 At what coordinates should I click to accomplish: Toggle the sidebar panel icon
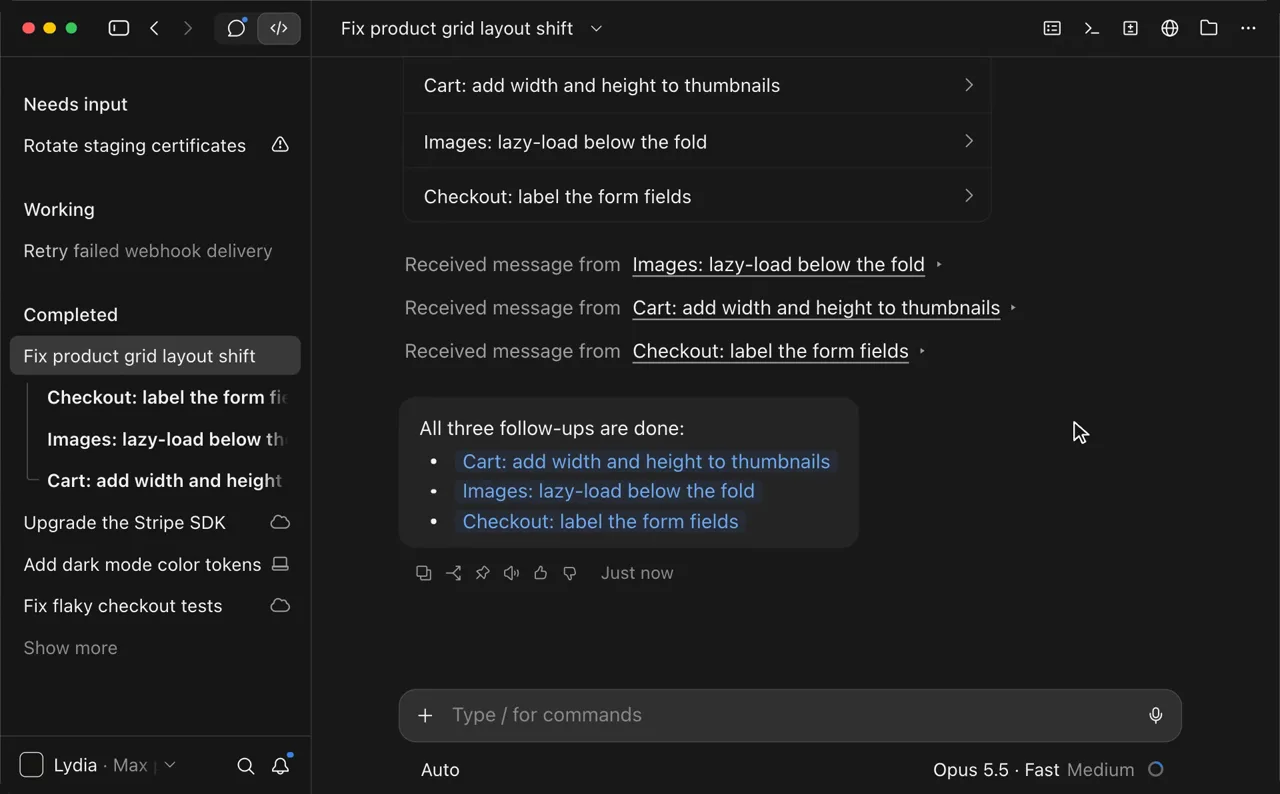(119, 28)
